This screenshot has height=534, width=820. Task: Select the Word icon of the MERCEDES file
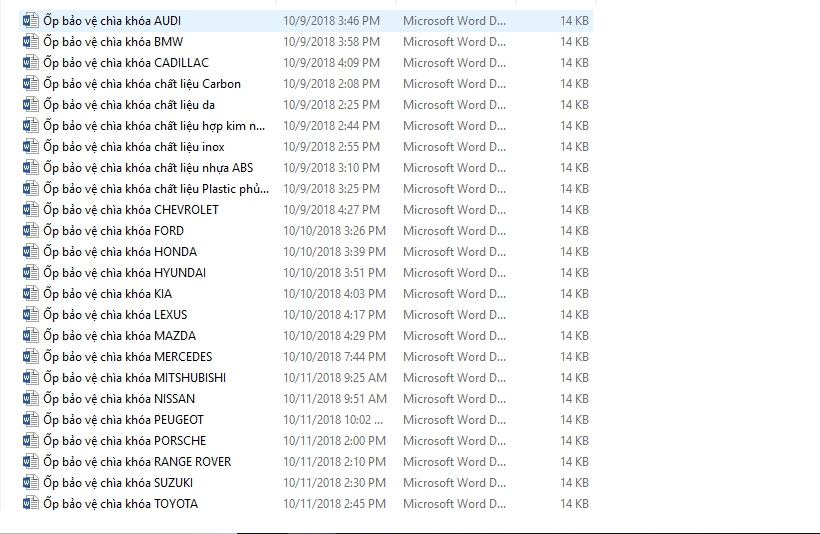31,357
